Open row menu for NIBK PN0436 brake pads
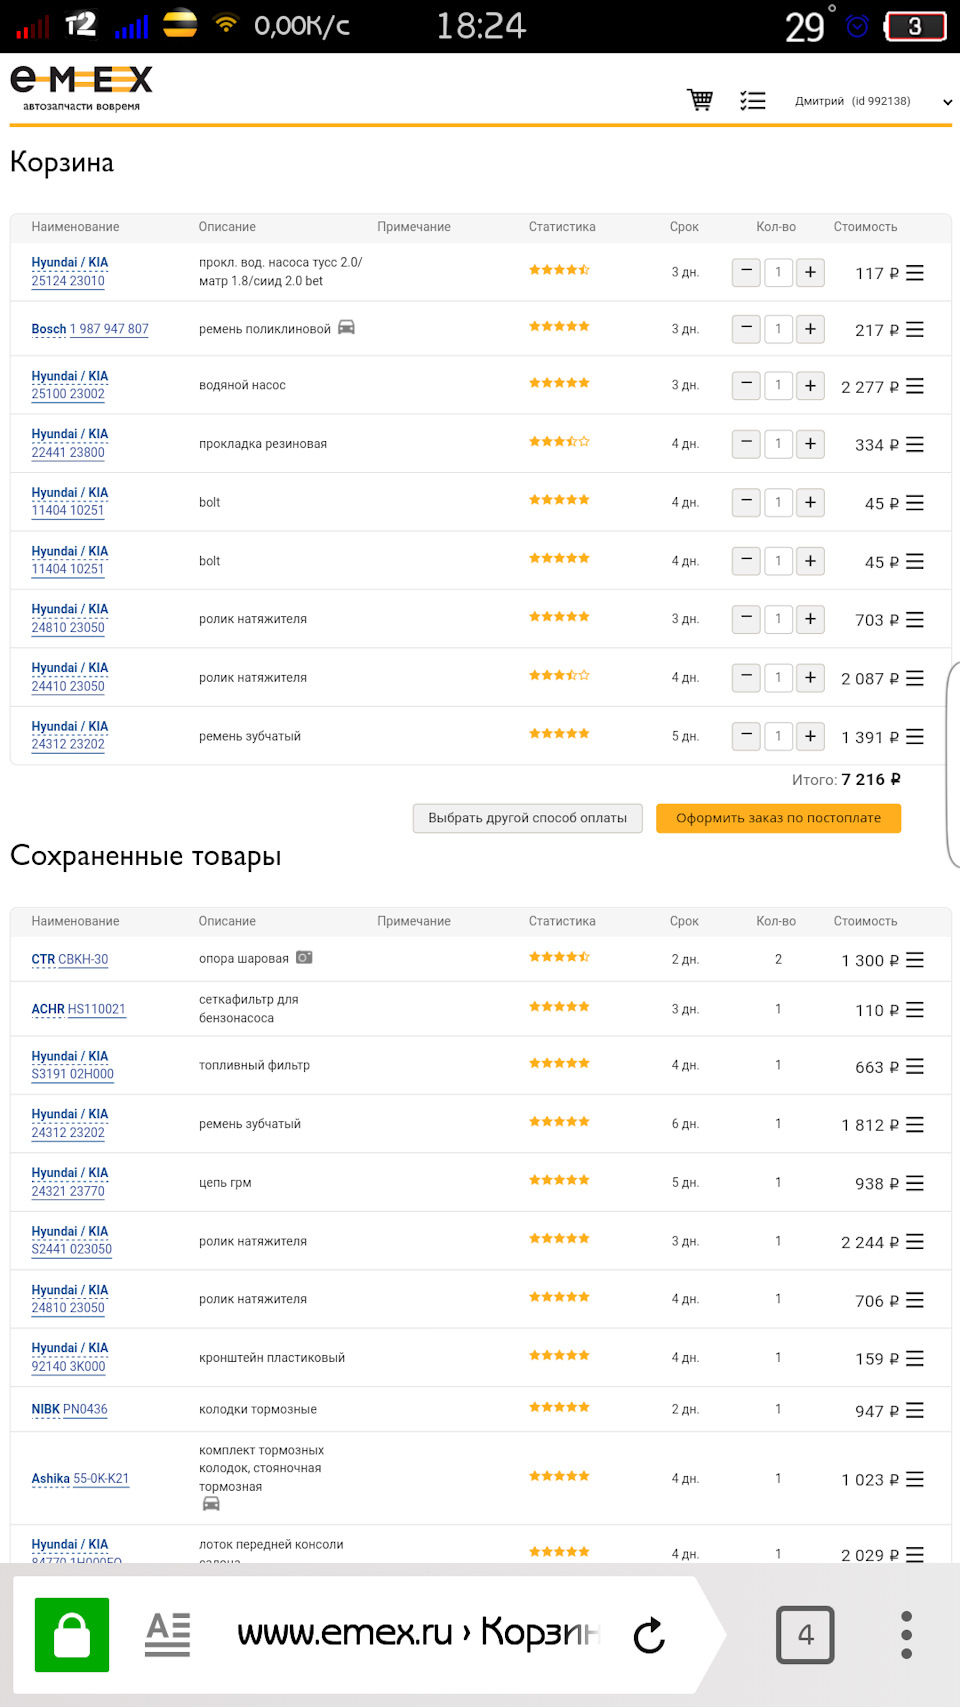 click(915, 1410)
